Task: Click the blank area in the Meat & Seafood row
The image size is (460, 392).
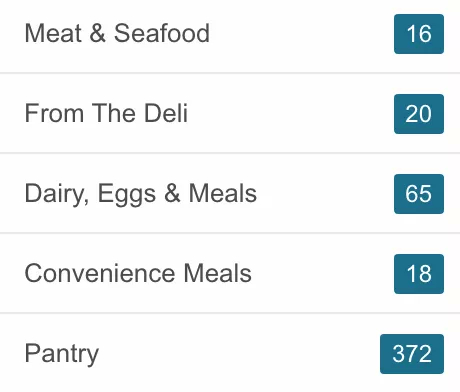Action: pyautogui.click(x=302, y=34)
